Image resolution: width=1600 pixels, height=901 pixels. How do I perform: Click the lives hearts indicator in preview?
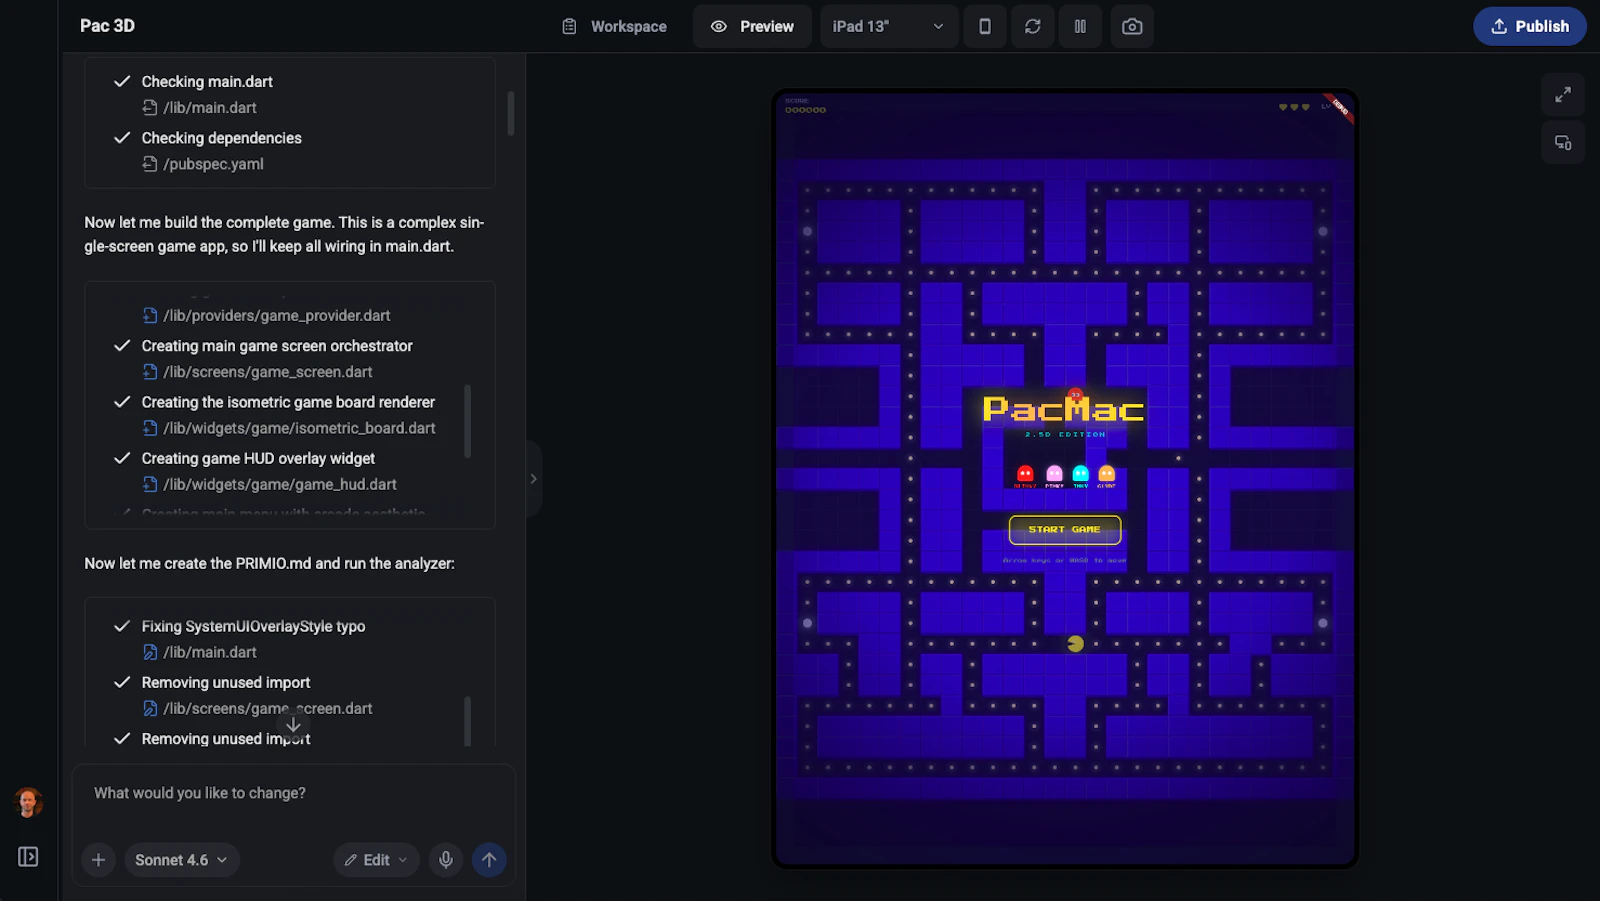coord(1294,107)
